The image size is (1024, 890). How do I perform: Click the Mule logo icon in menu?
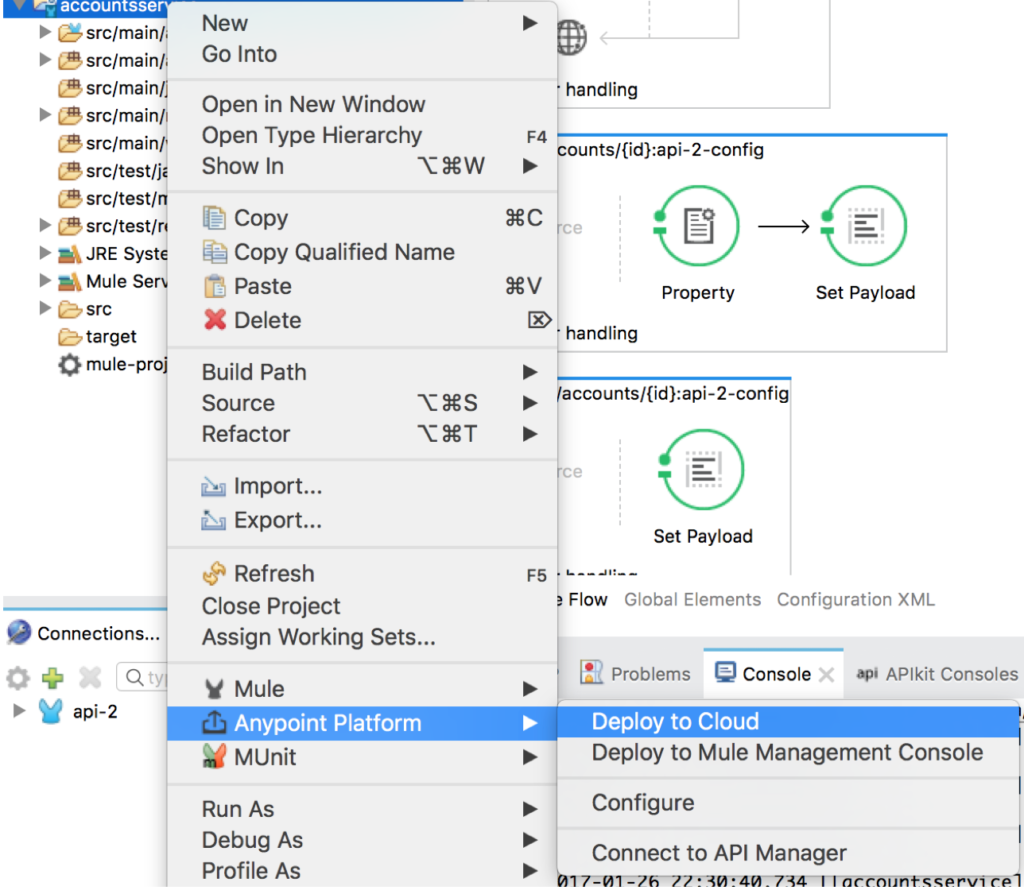(x=214, y=689)
